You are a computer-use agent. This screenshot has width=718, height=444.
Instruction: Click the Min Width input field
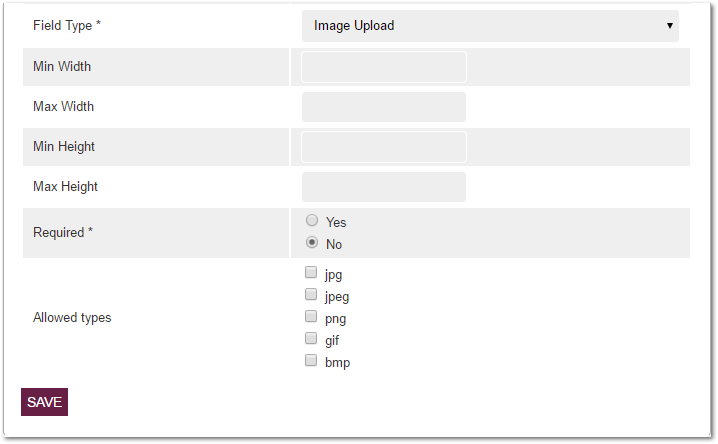[384, 67]
